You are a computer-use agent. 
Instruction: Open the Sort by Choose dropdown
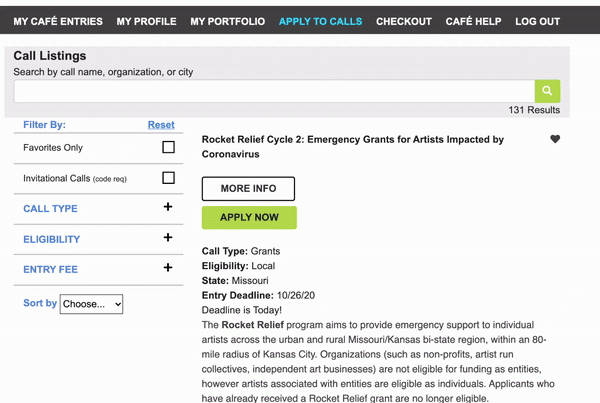91,304
